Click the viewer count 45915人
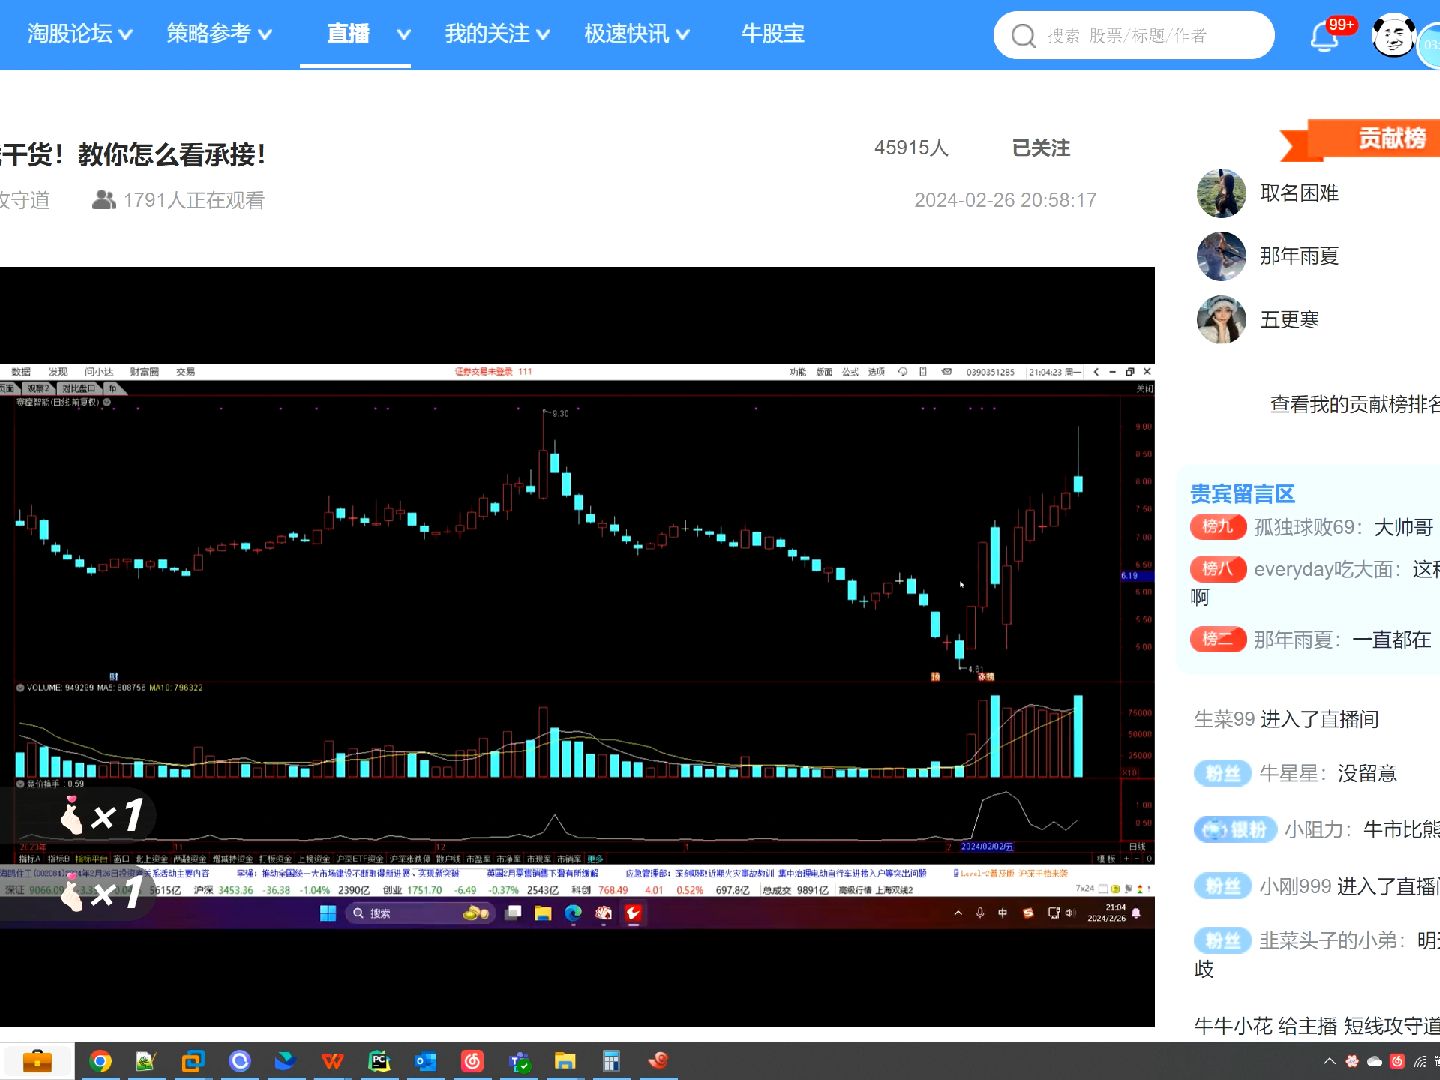 pos(911,148)
